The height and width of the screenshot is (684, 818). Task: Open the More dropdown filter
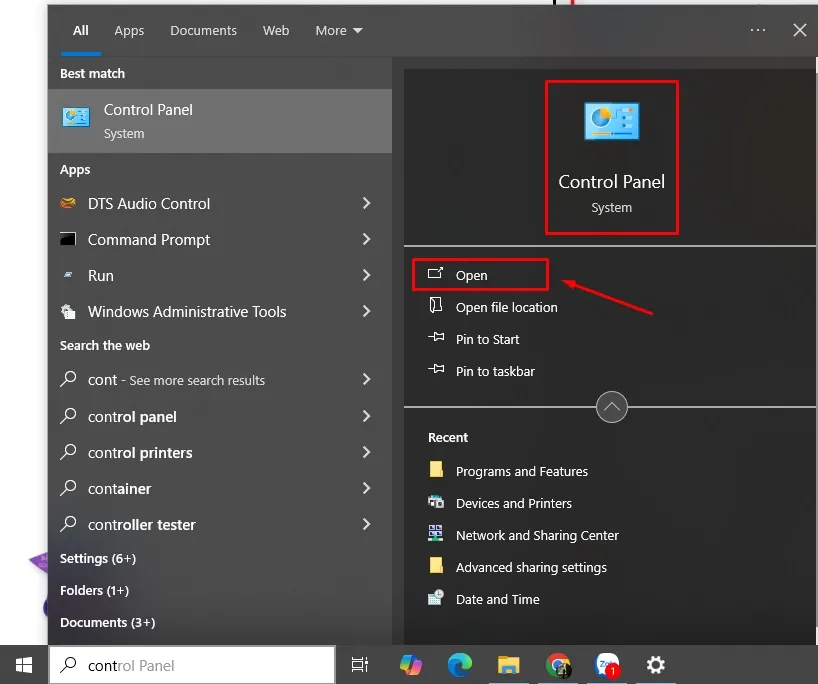point(339,30)
